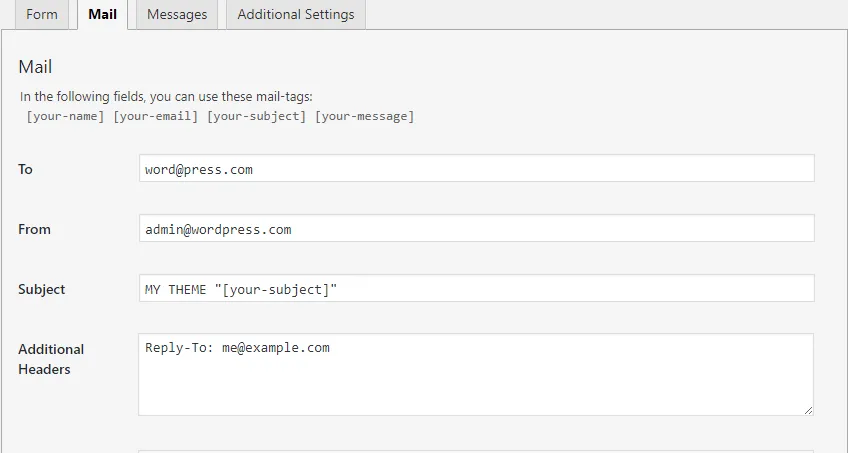Select the [your-message] mail-tag
This screenshot has width=848, height=453.
(364, 116)
